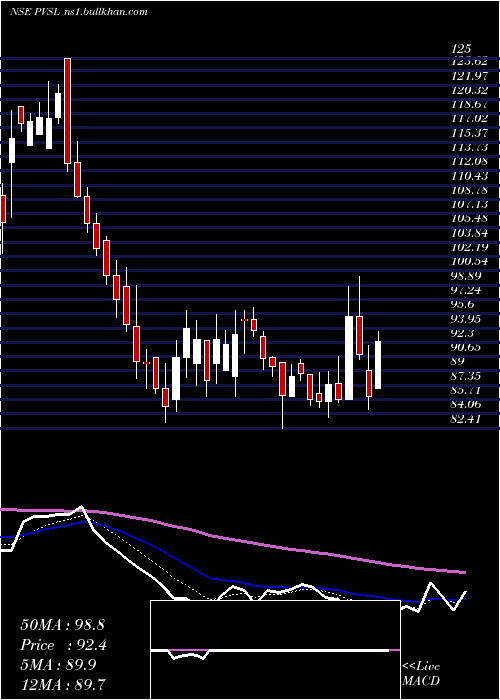Click the 115.37 price level label
Image resolution: width=500 pixels, height=700 pixels.
tap(470, 133)
